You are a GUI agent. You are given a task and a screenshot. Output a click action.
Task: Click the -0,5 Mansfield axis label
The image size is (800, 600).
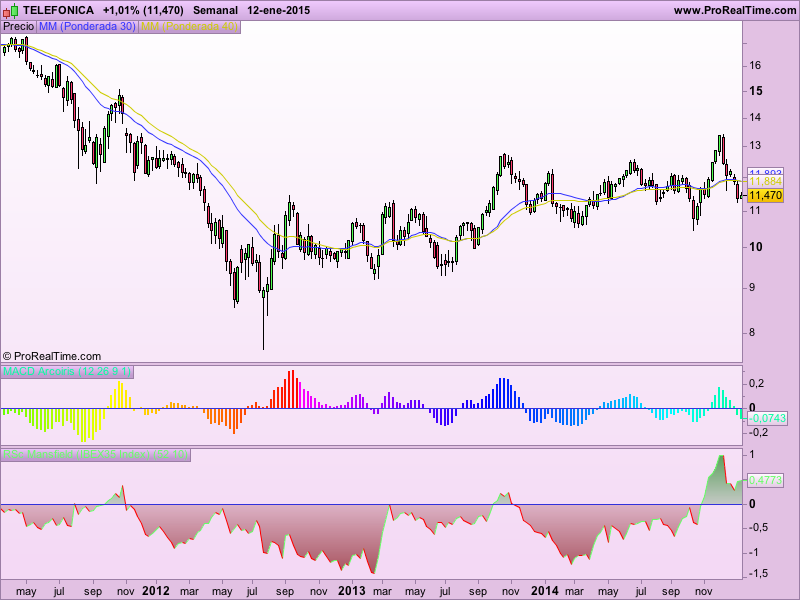tap(758, 528)
